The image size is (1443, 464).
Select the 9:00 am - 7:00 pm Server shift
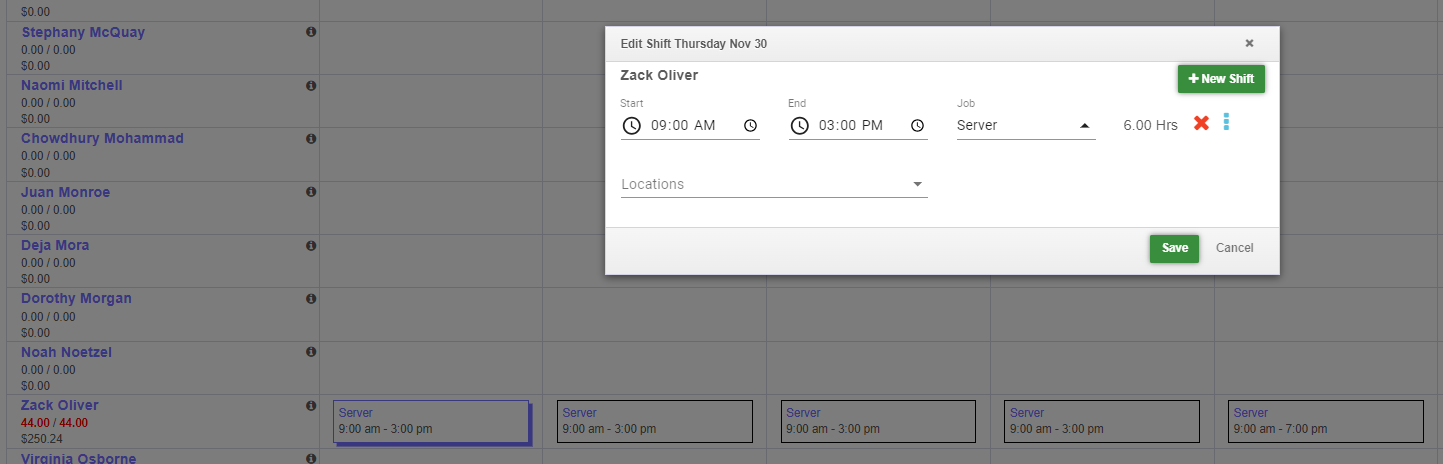(x=1325, y=421)
